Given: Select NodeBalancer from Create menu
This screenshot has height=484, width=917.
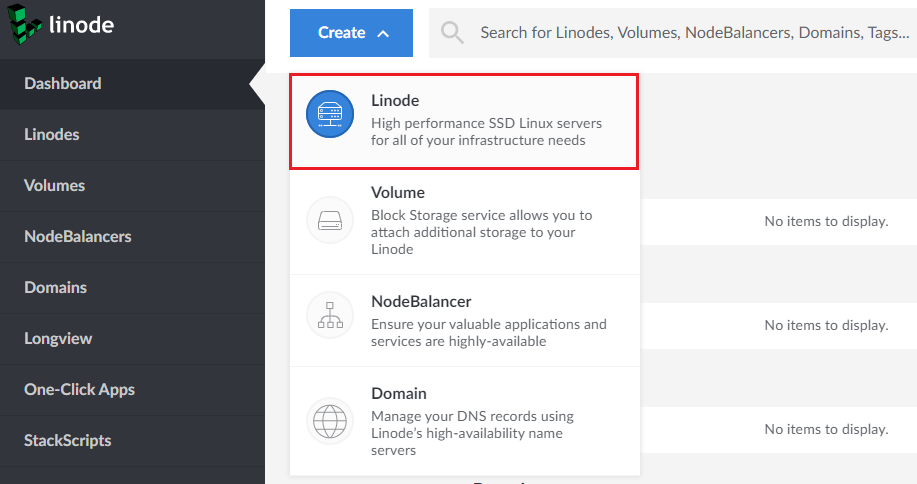Looking at the screenshot, I should pyautogui.click(x=464, y=320).
